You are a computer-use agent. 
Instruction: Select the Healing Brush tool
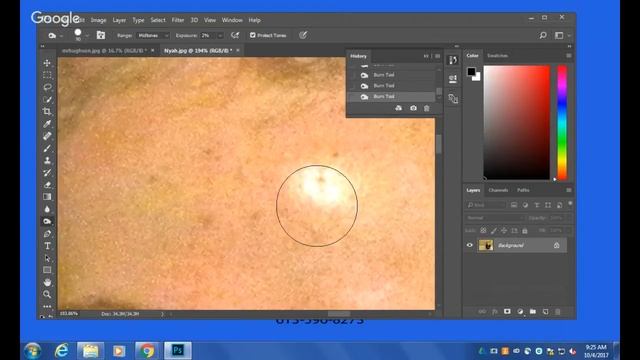pos(47,136)
